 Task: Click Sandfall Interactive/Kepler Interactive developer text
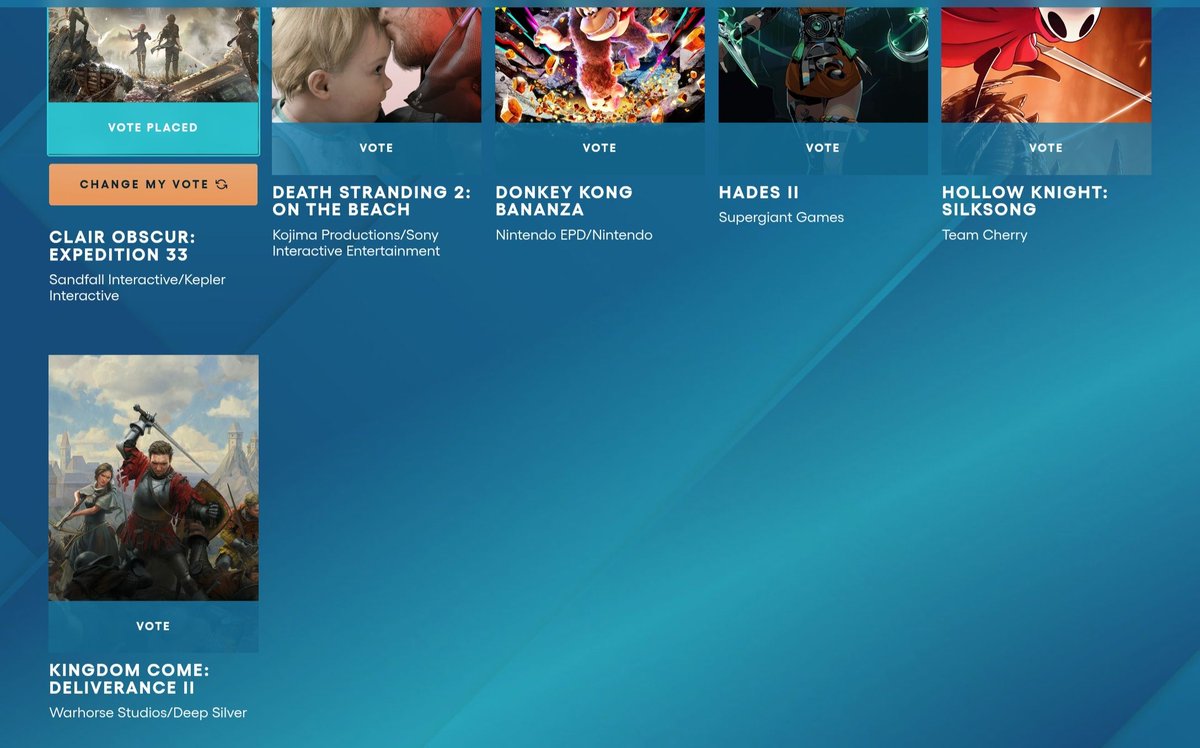coord(137,288)
